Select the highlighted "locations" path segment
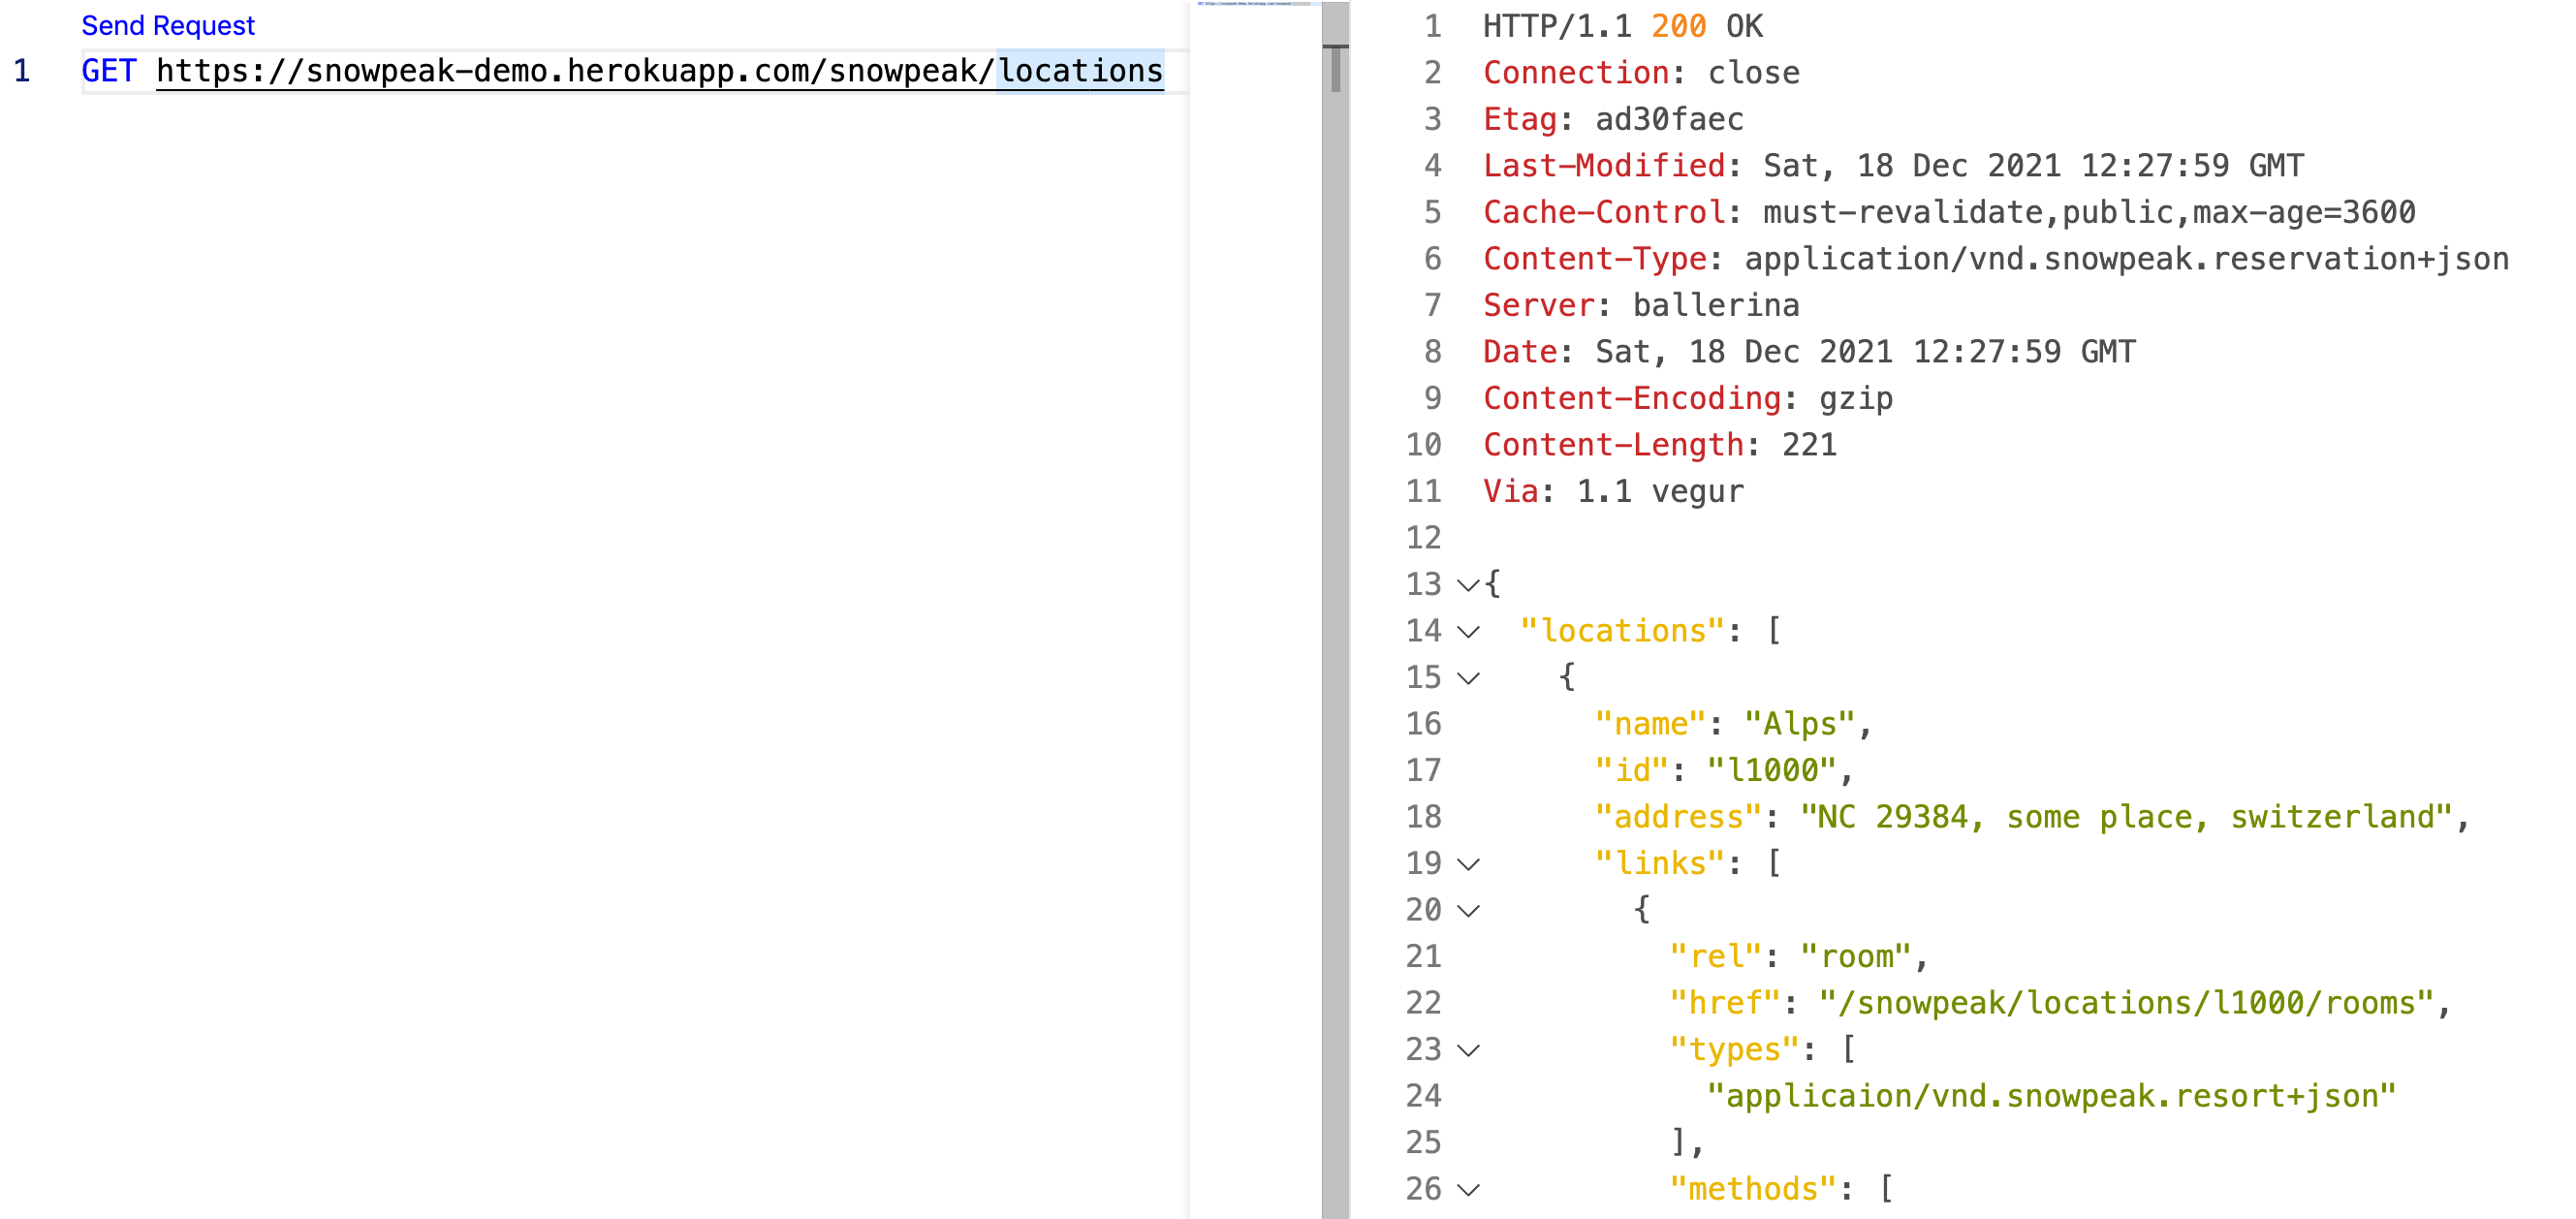This screenshot has height=1219, width=2576. pos(1080,70)
